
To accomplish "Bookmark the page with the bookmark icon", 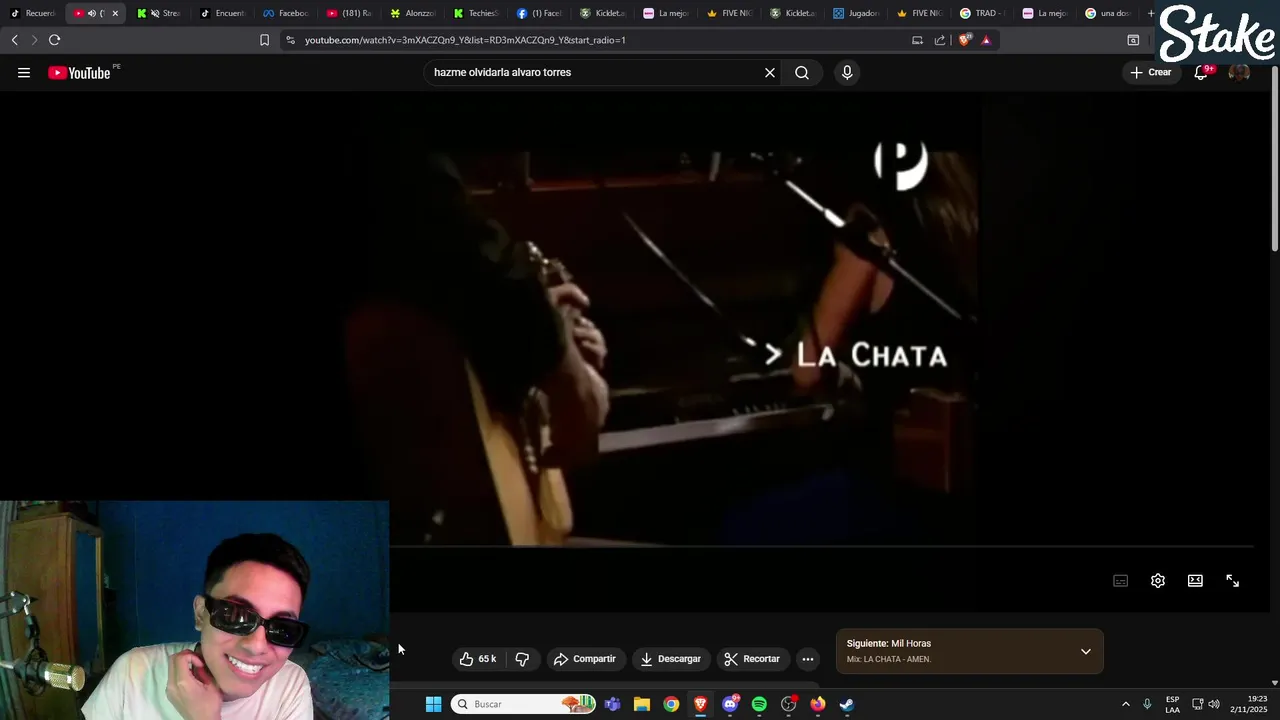I will (x=264, y=40).
